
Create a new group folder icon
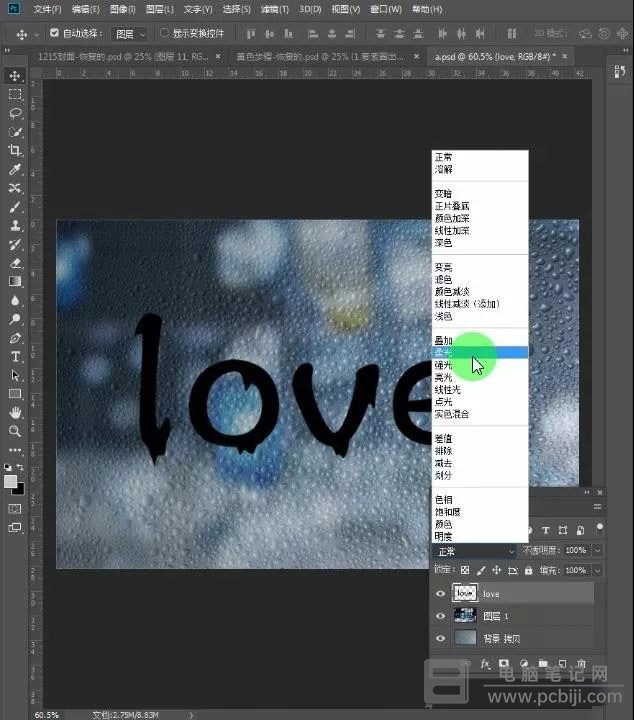(543, 664)
